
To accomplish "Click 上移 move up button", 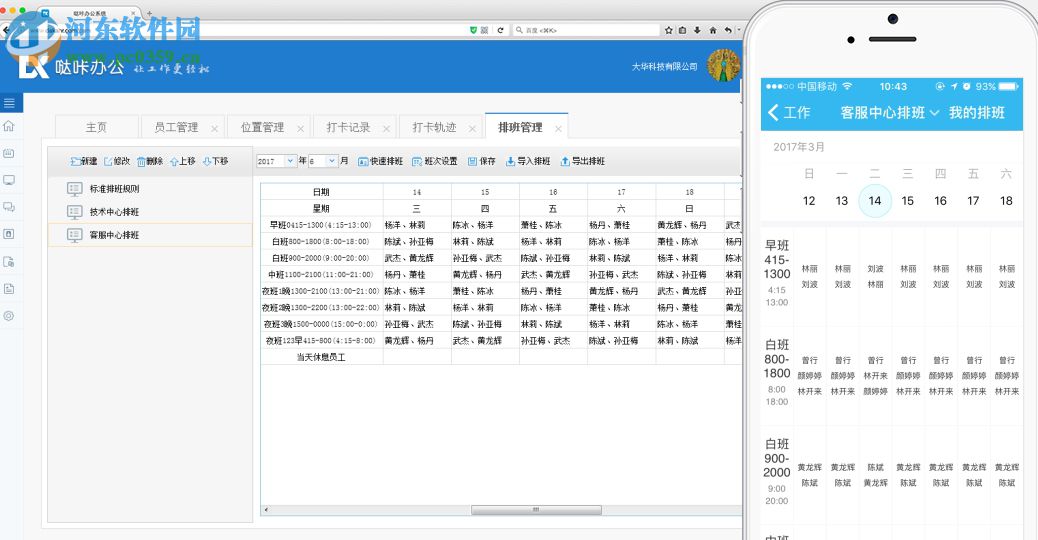I will point(183,161).
